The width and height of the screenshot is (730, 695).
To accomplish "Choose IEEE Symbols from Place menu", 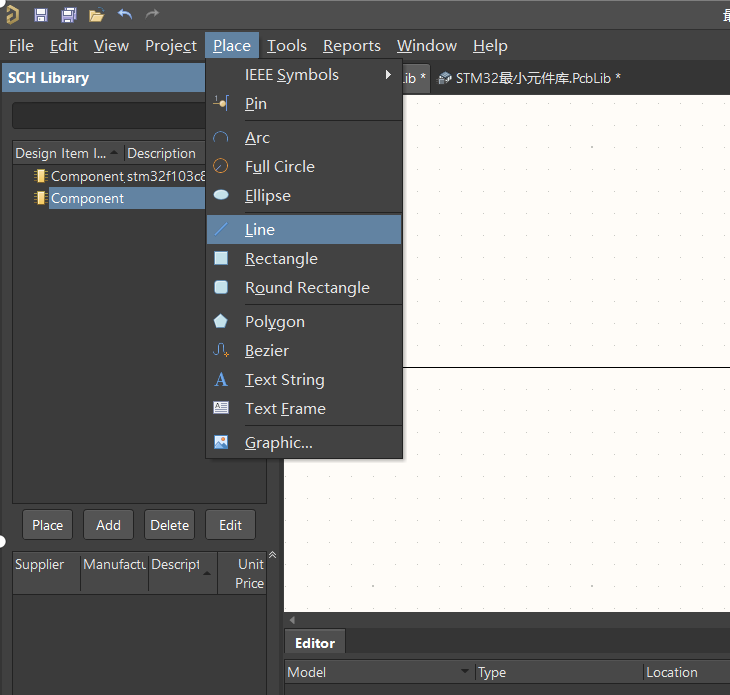I will pos(304,74).
